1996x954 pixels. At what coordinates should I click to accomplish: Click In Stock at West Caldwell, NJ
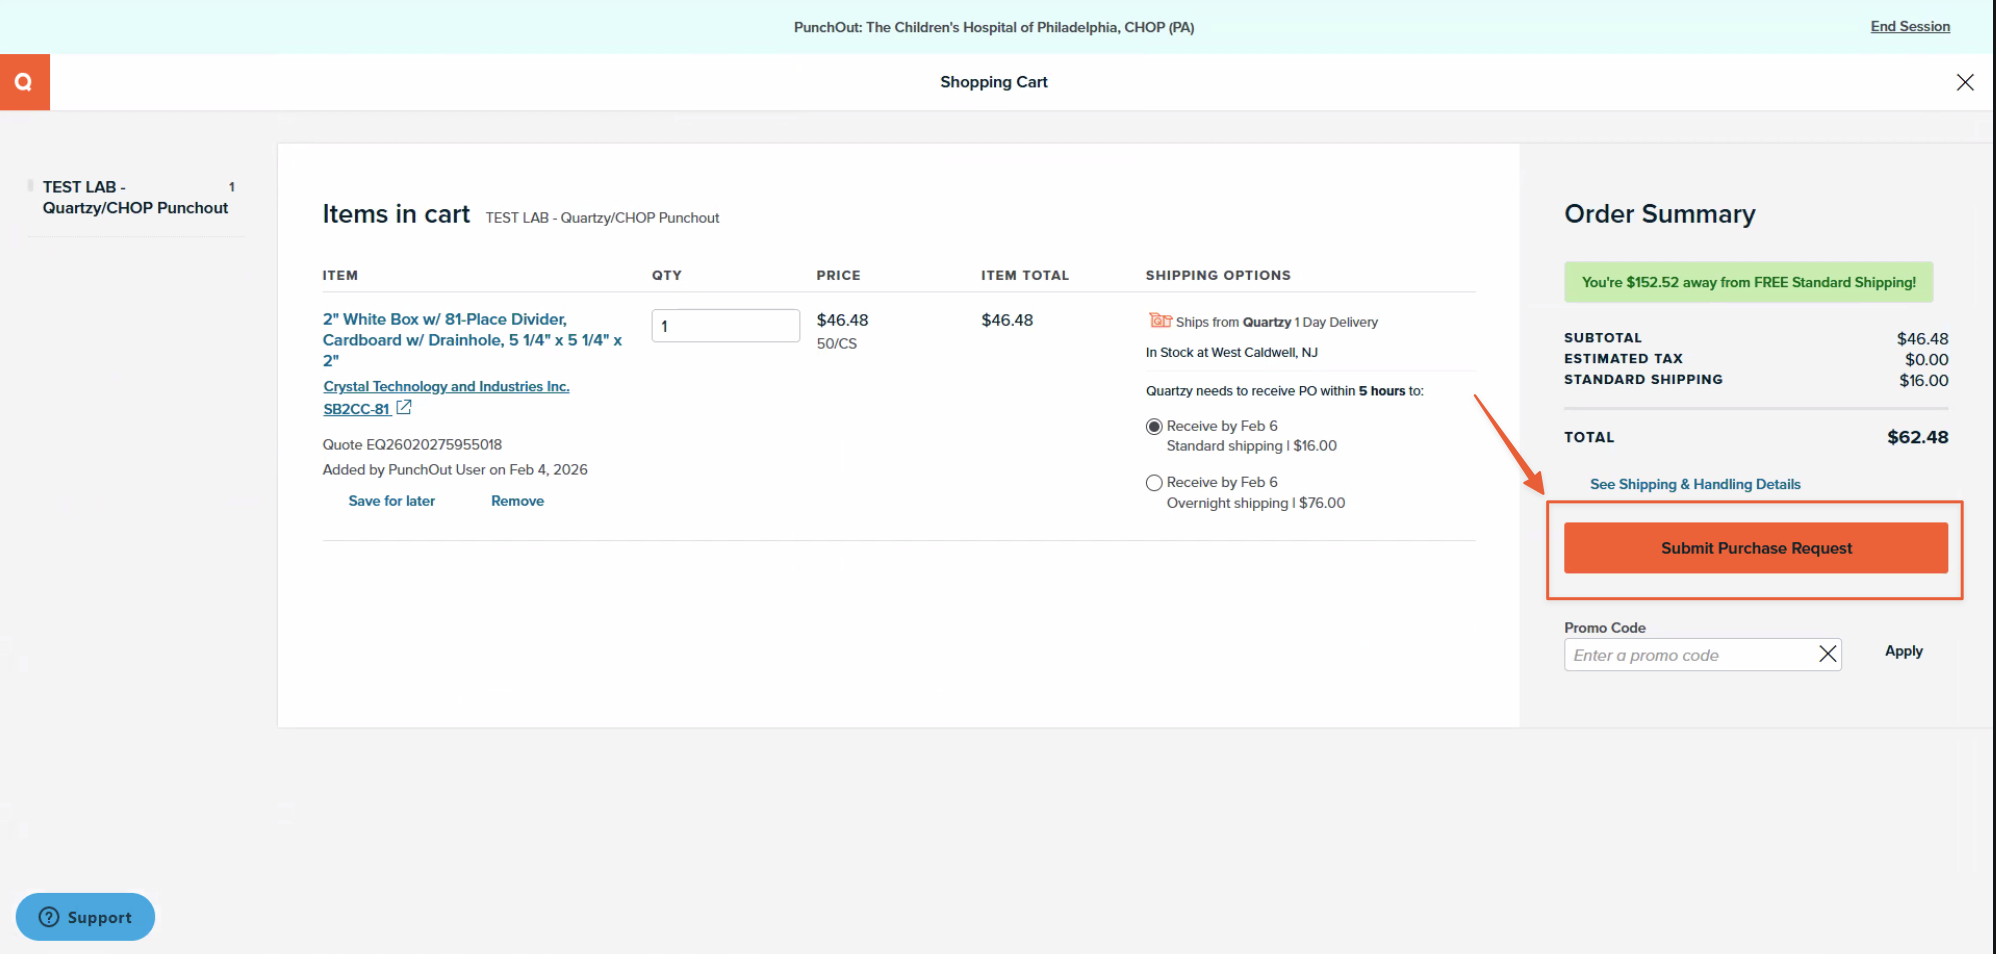tap(1231, 352)
